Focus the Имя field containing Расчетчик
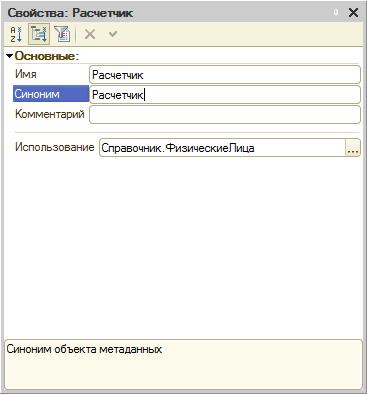 [x=225, y=75]
